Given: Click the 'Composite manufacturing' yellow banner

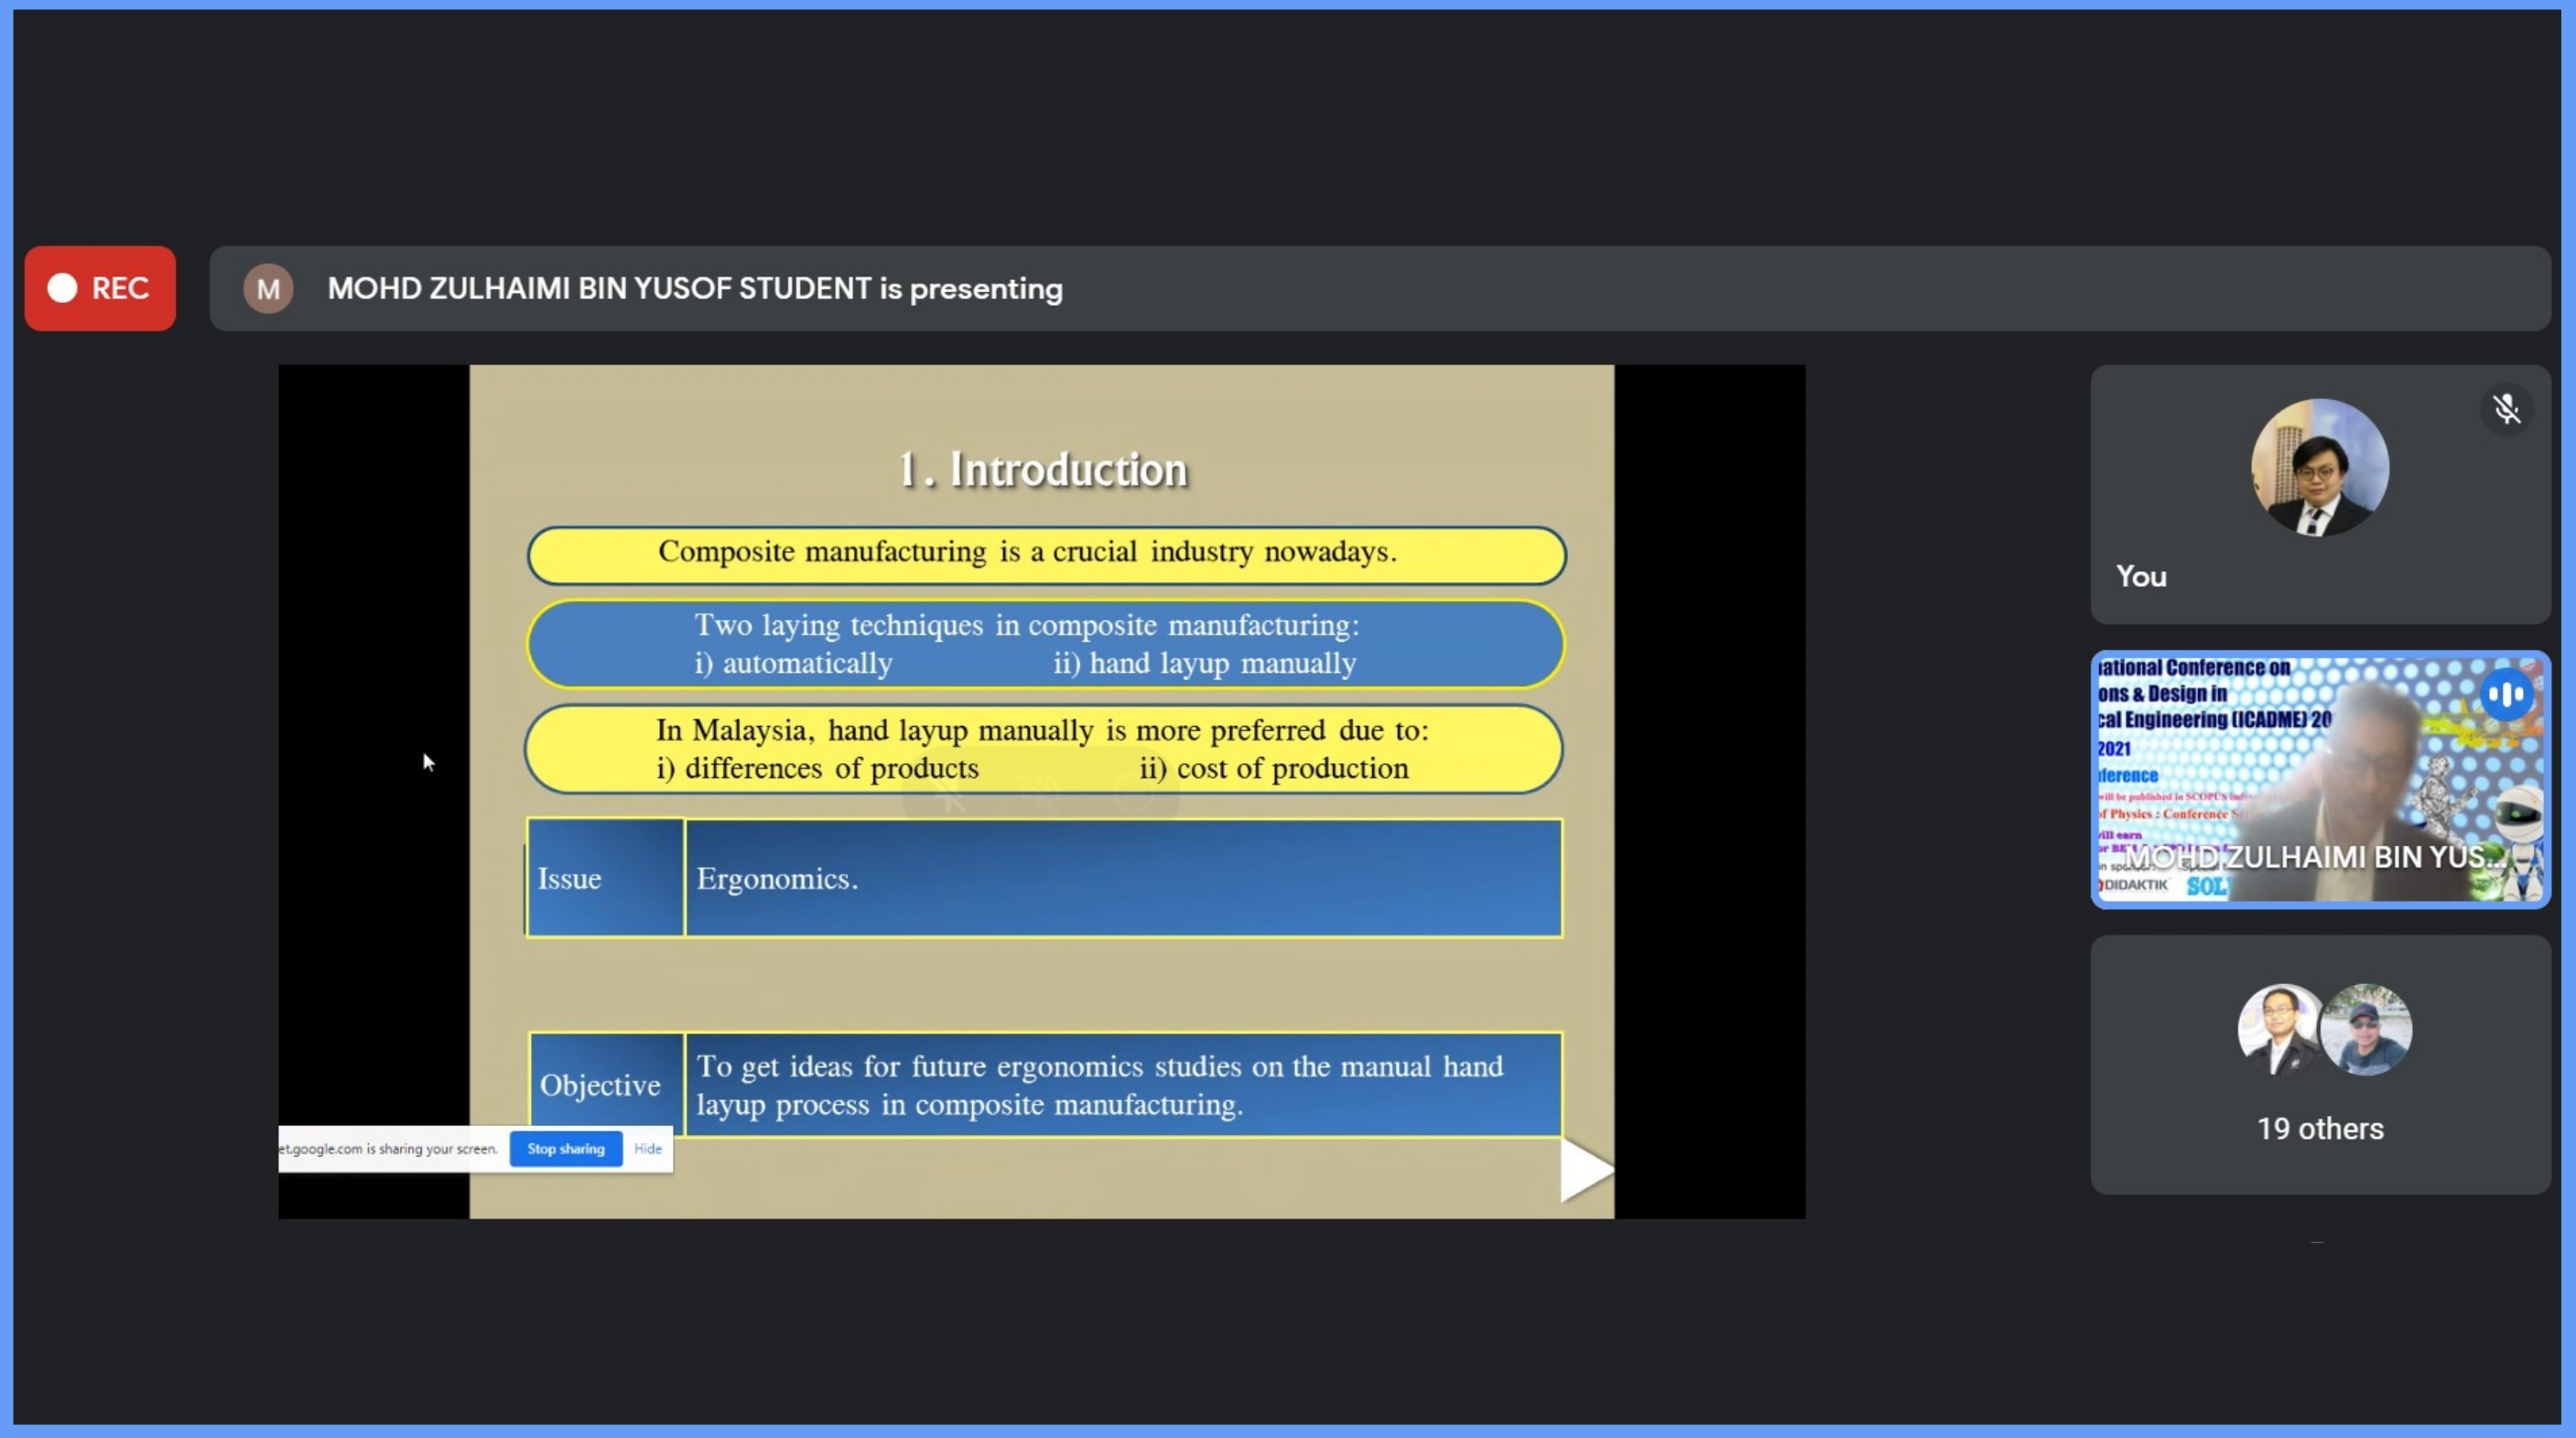Looking at the screenshot, I should tap(1046, 555).
